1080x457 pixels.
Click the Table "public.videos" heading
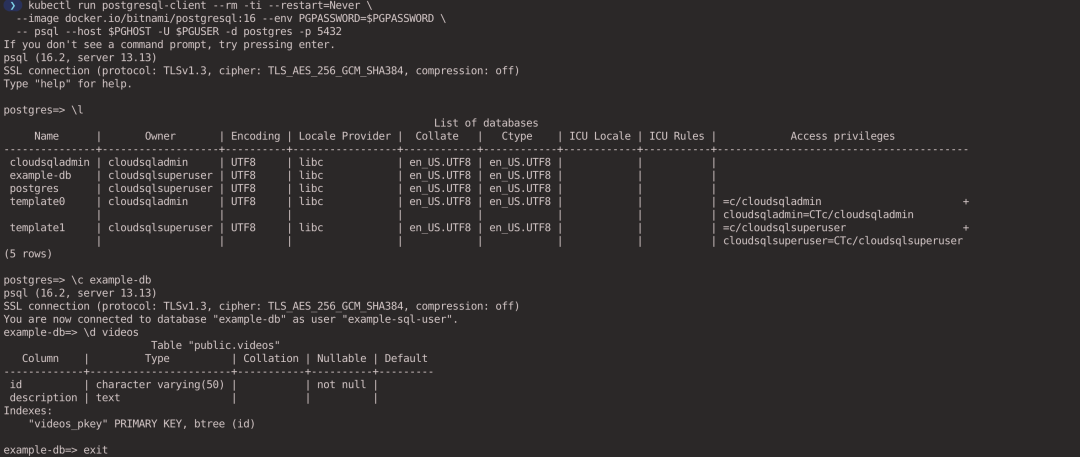click(216, 345)
